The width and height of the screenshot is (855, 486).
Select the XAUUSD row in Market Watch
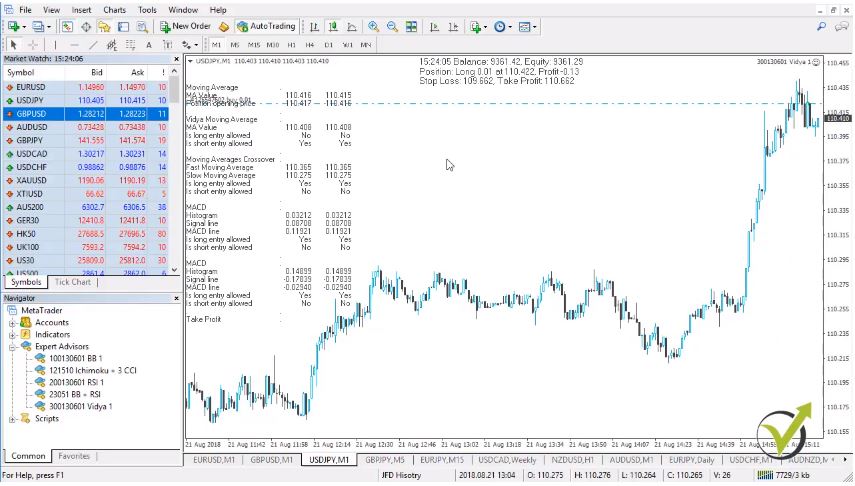pyautogui.click(x=86, y=181)
